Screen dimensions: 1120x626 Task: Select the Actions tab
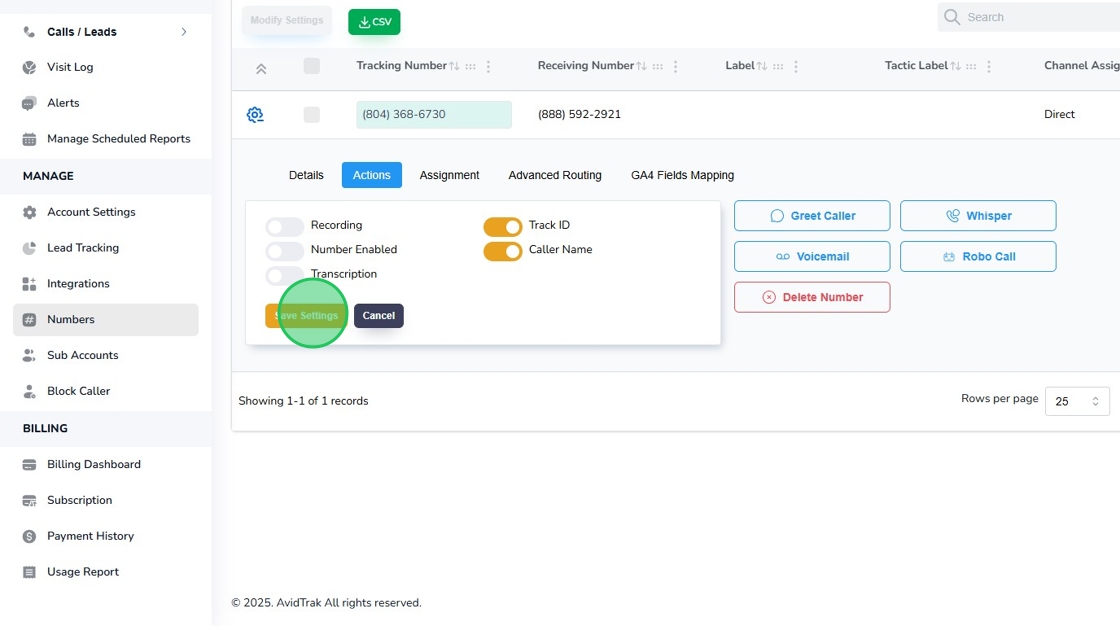371,175
